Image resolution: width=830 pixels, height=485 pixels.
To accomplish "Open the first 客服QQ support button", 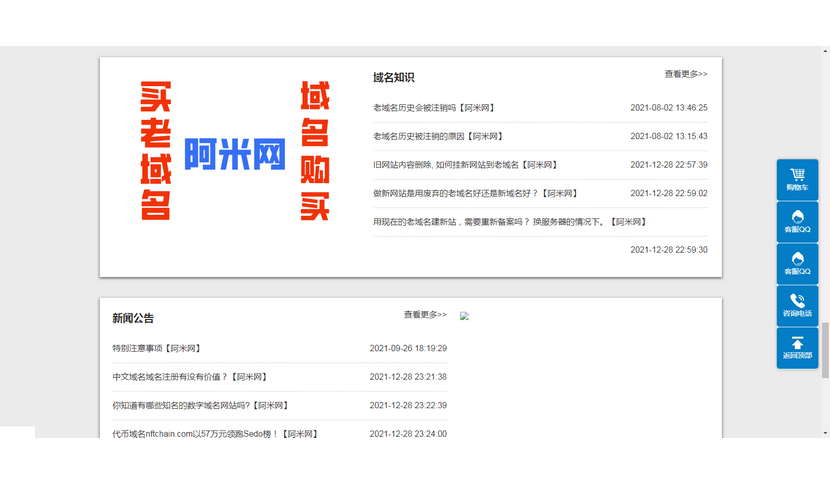I will [797, 222].
